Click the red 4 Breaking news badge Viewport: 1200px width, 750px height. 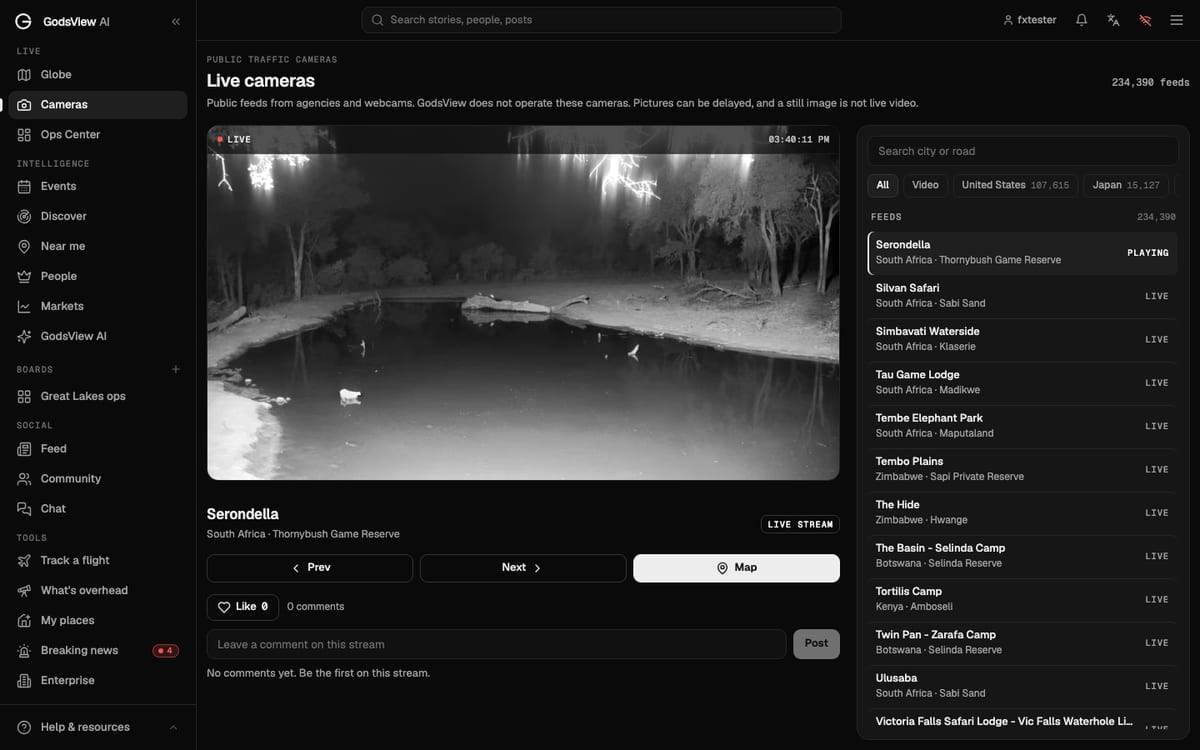tap(165, 651)
